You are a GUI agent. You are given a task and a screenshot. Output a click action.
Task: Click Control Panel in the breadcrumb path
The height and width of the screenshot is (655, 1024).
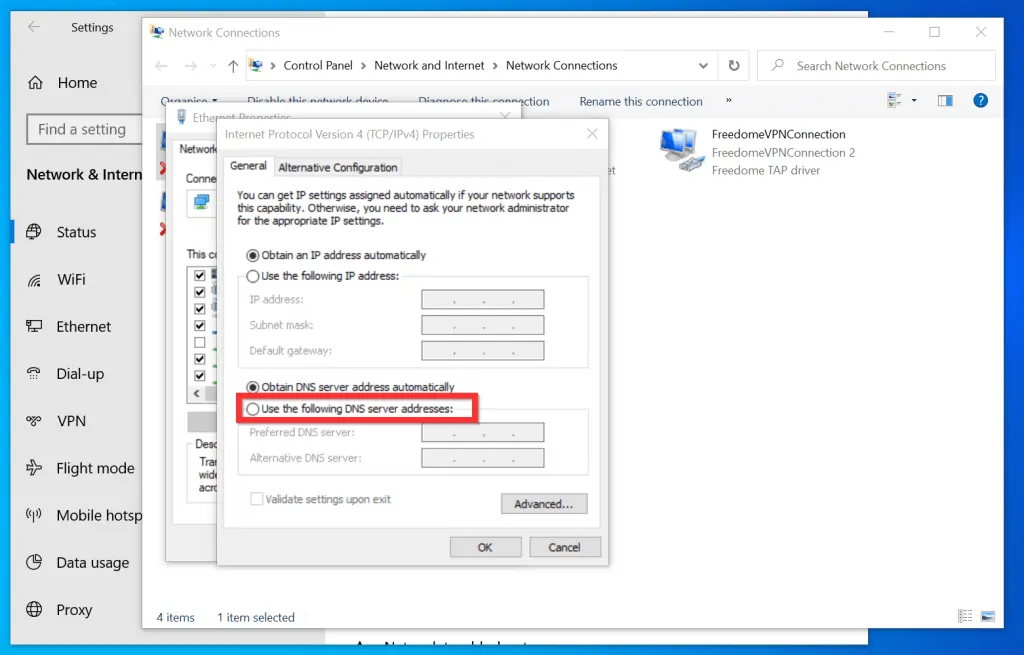(x=317, y=66)
